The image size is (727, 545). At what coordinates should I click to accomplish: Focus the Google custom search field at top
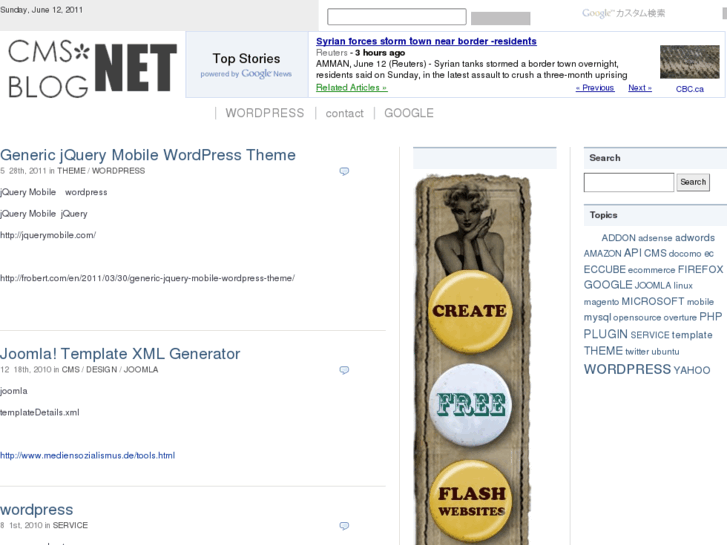coord(397,17)
